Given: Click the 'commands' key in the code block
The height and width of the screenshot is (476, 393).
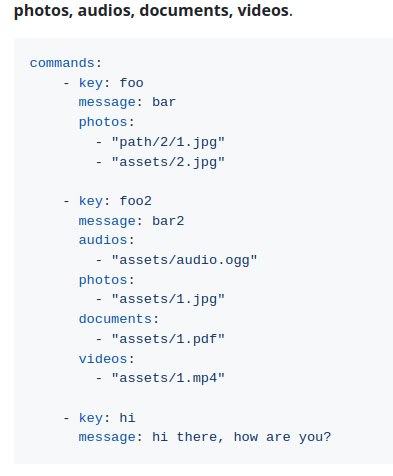Looking at the screenshot, I should click(62, 63).
